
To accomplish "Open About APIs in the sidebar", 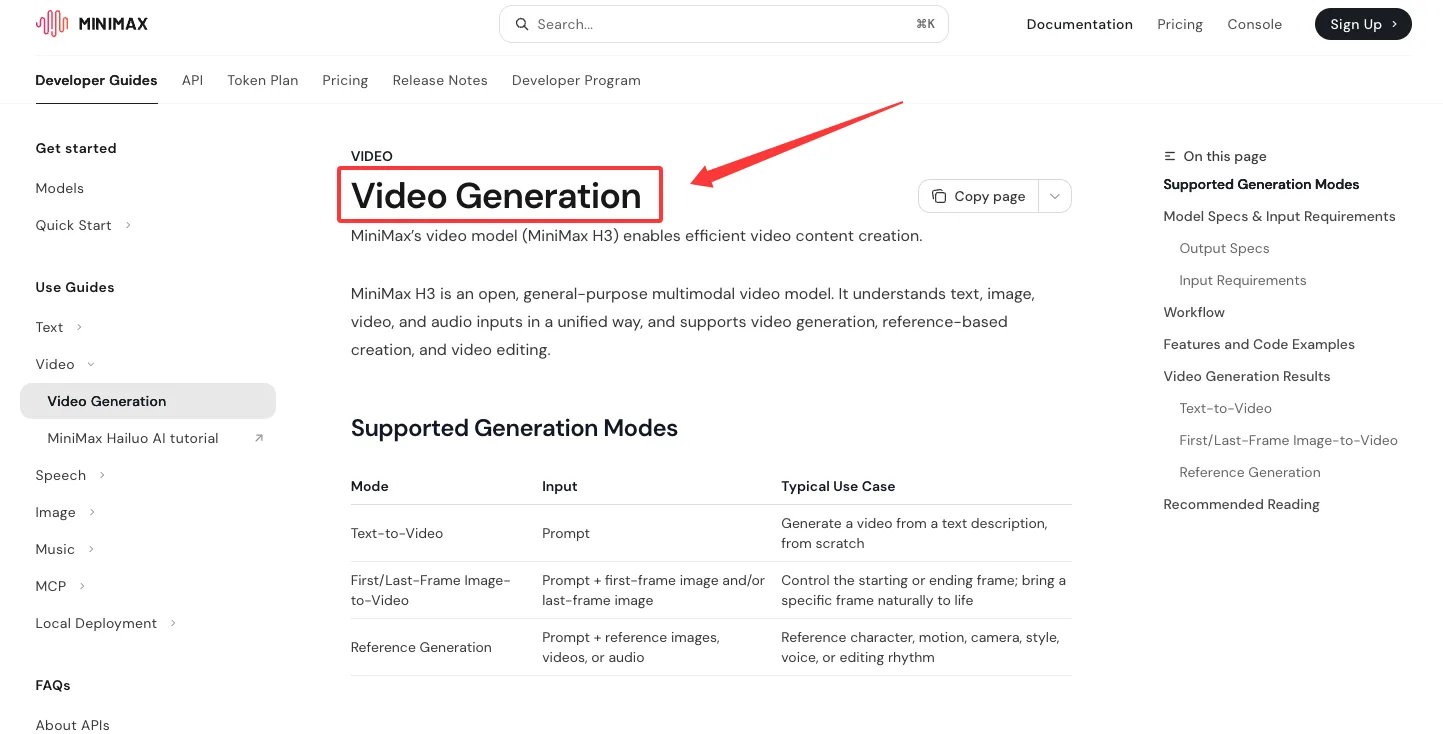I will coord(73,725).
